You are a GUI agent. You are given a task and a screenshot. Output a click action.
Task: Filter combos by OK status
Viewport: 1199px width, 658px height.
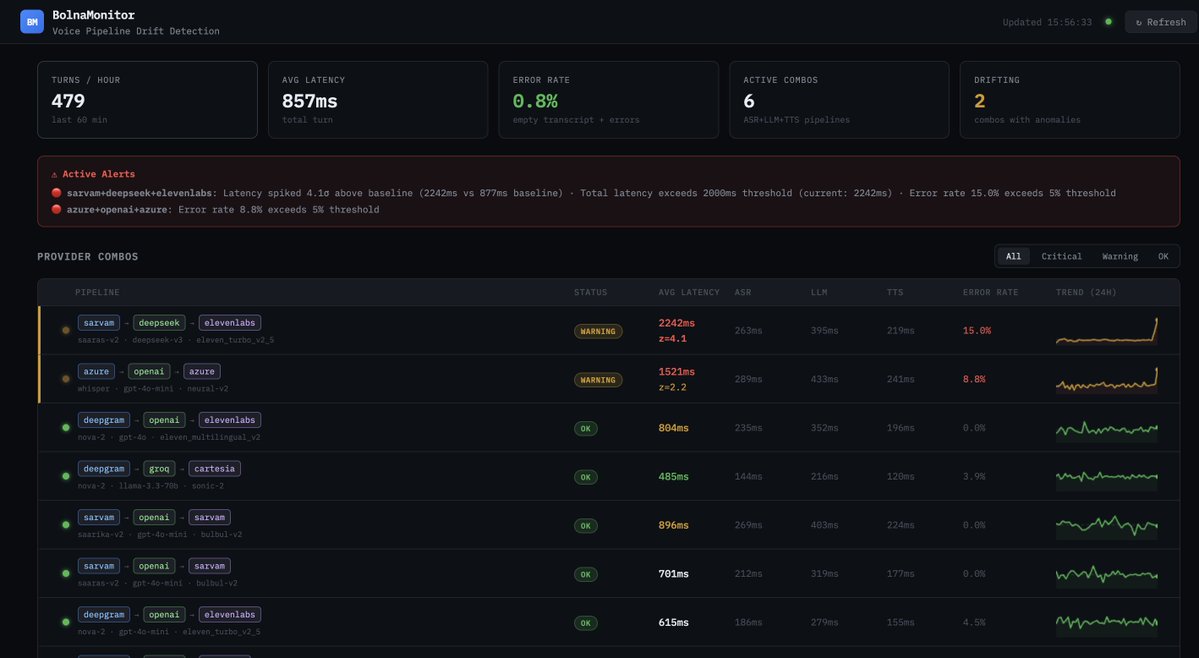pos(1163,257)
